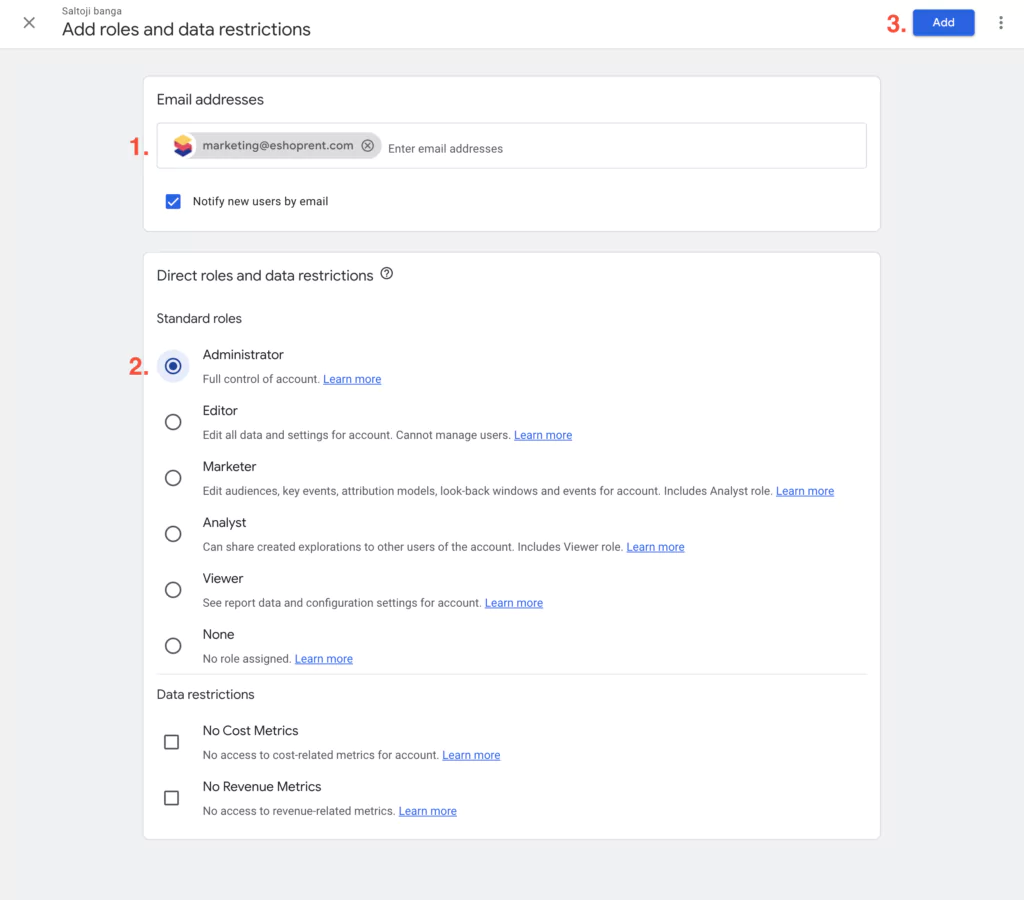
Task: Set the role to Viewer
Action: tap(173, 590)
